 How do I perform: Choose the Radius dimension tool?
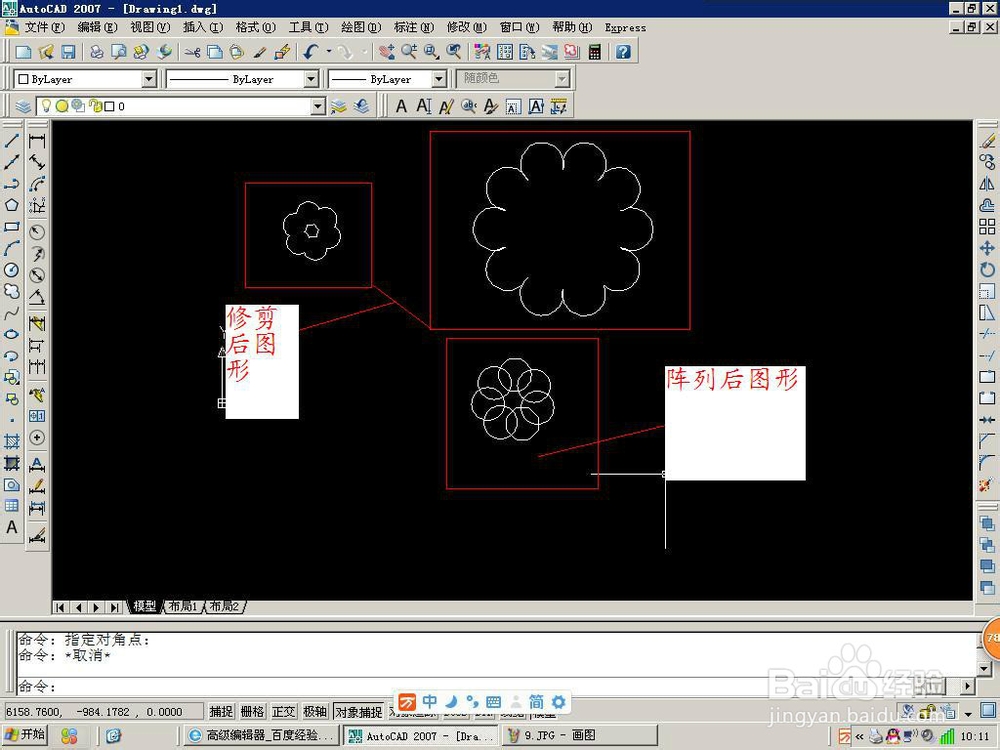click(37, 232)
